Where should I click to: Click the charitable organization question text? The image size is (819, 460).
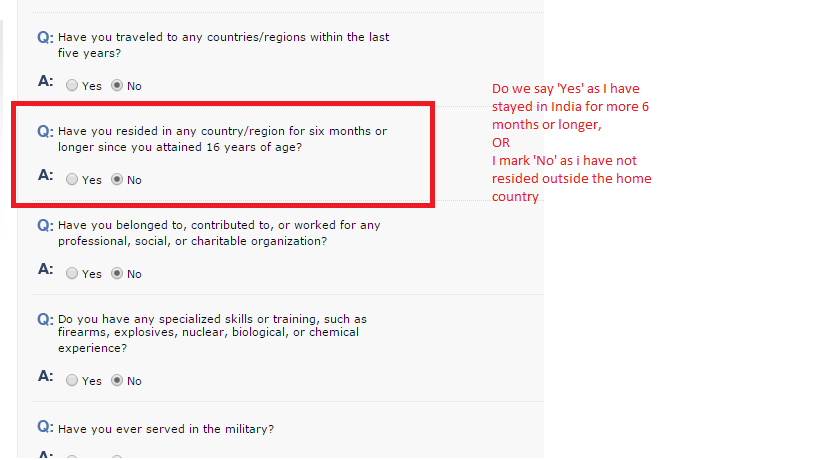pyautogui.click(x=219, y=233)
